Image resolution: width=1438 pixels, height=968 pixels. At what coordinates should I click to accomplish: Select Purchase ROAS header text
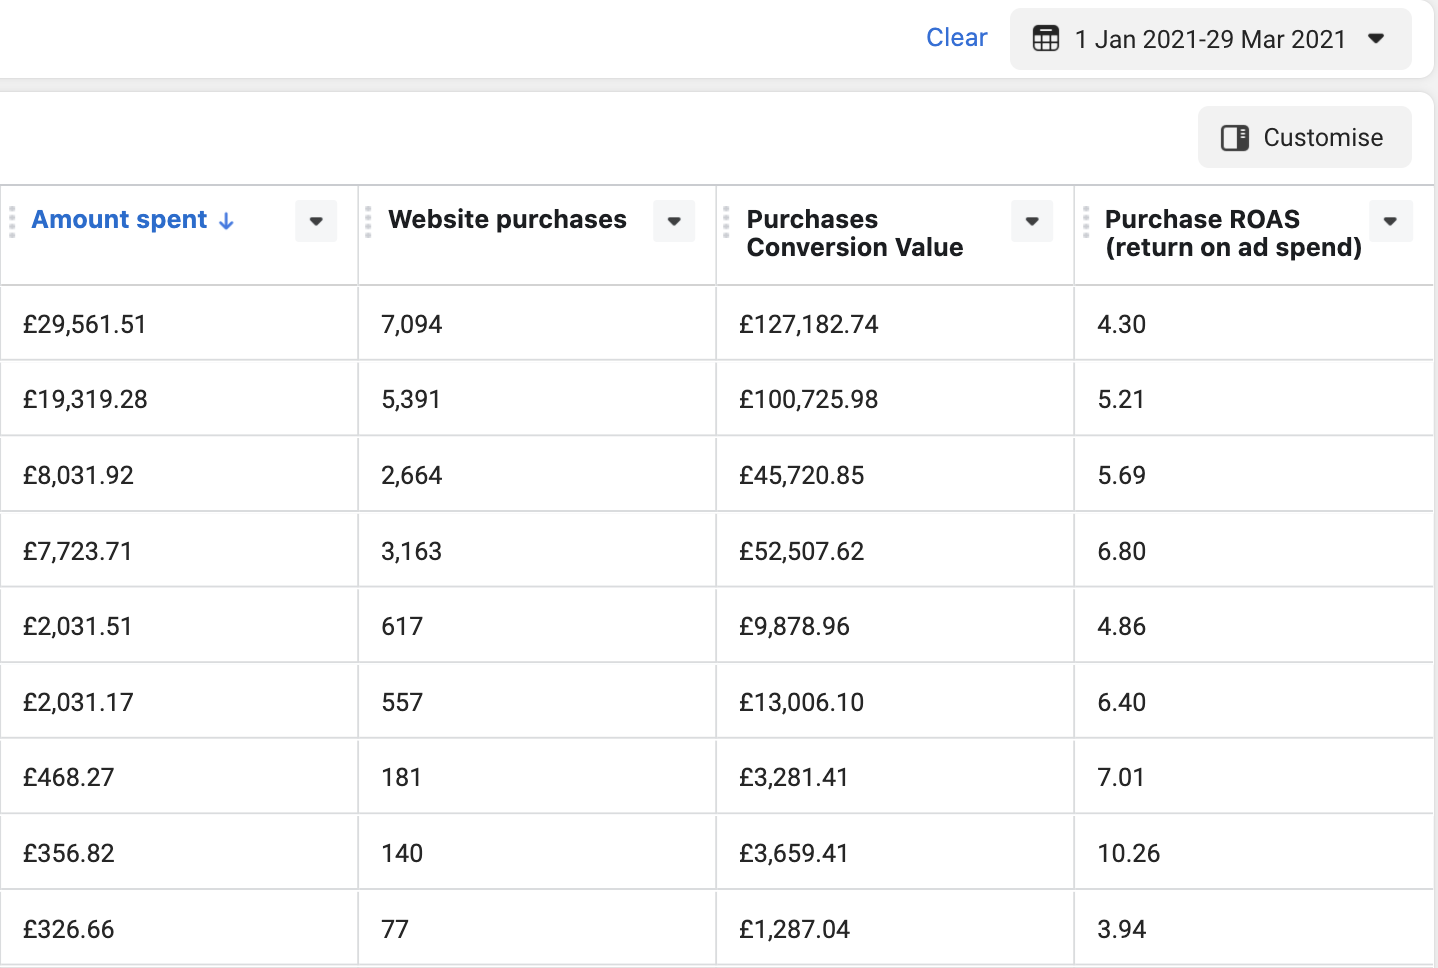(1233, 233)
